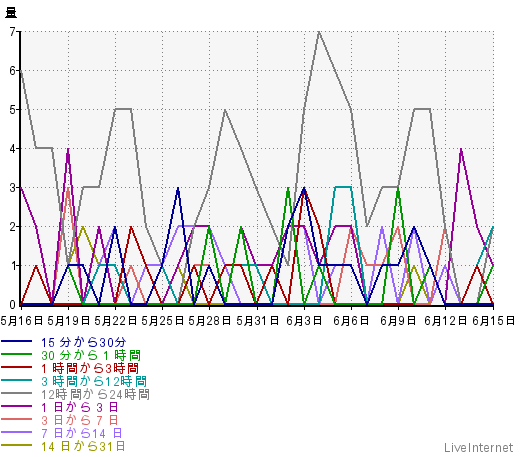Select the purple 1日から3日 legend label

tap(80, 407)
